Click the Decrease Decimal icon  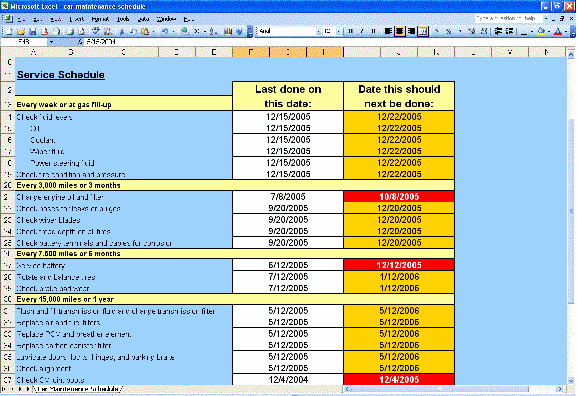(x=484, y=31)
